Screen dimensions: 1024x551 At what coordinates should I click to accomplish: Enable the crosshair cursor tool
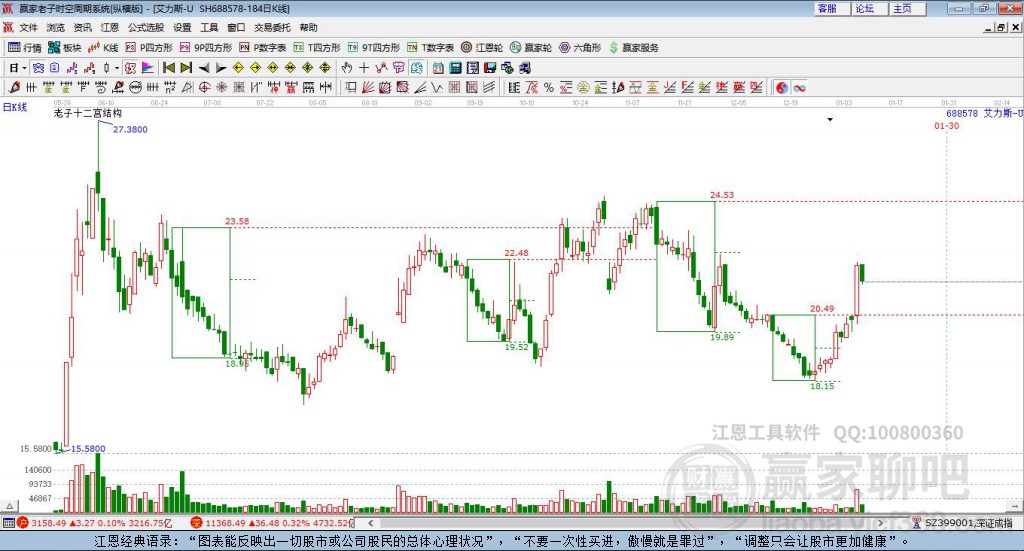(364, 68)
